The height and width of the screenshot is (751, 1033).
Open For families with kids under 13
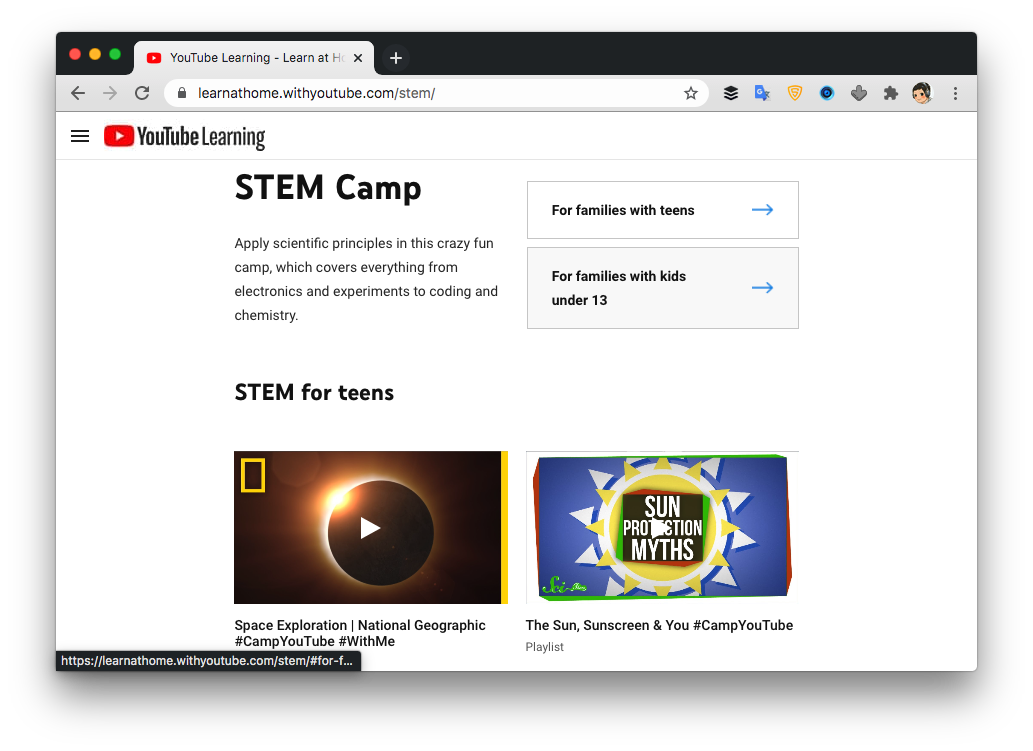click(663, 288)
